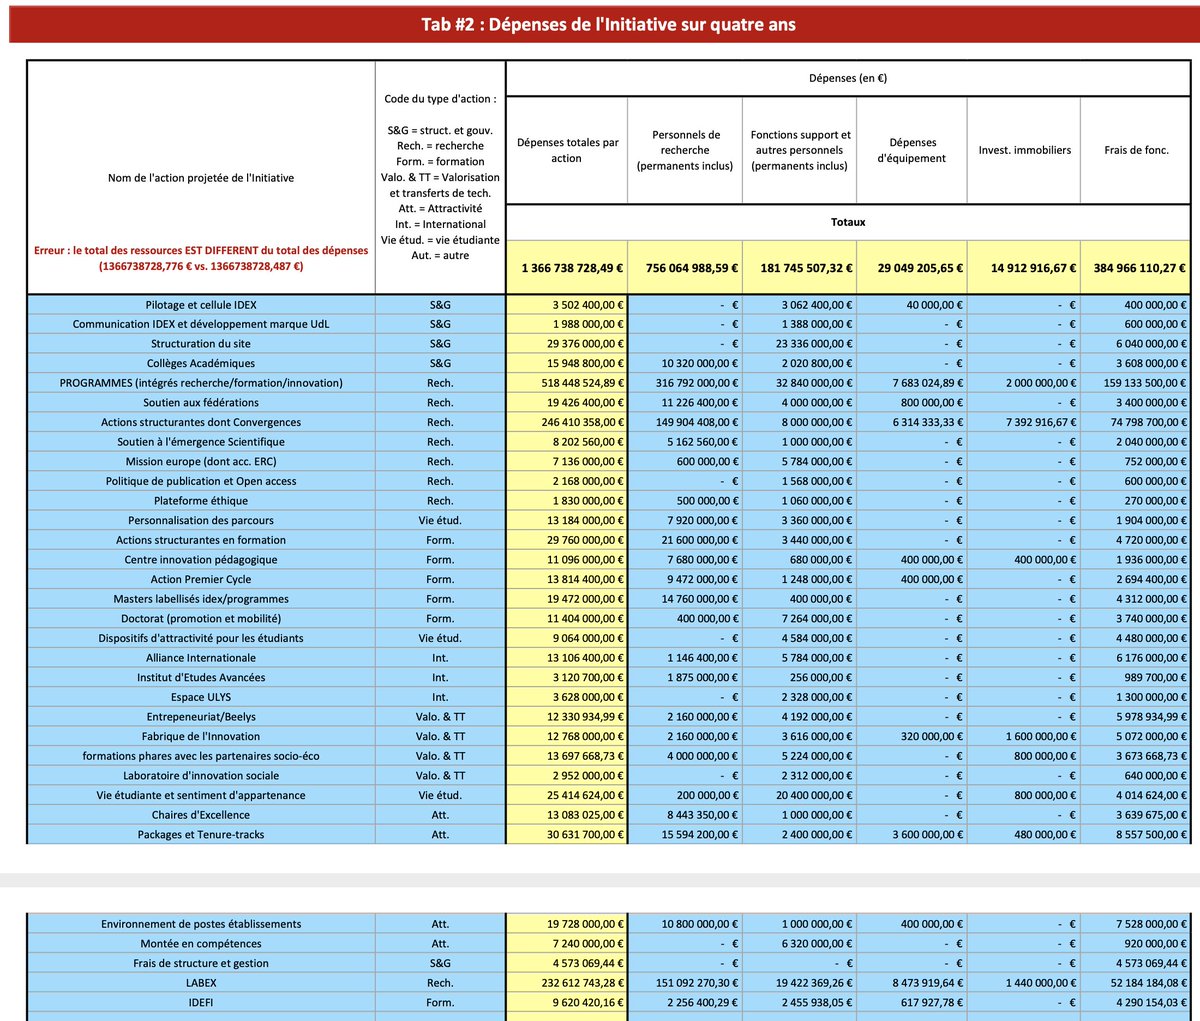Screen dimensions: 1200x1021
Task: Select the LABEX total 232 612 743,28 €
Action: 567,983
